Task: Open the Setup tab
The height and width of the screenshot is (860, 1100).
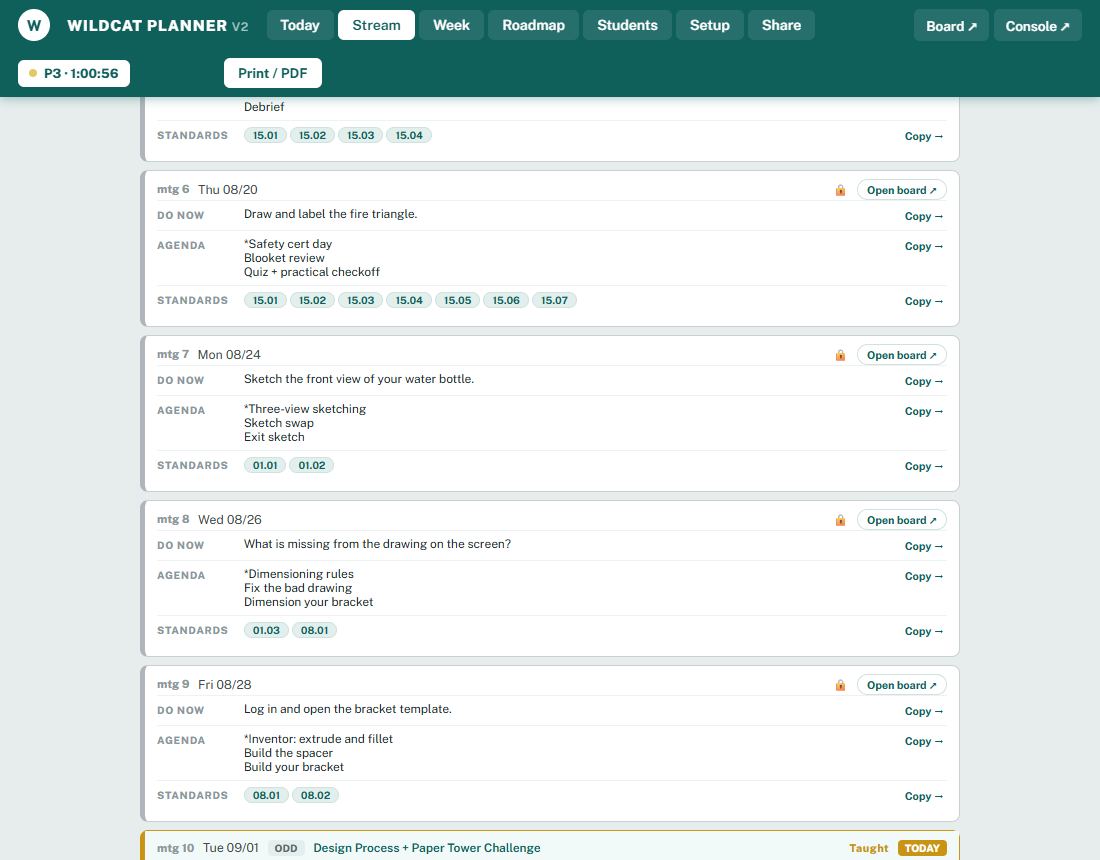Action: 709,25
